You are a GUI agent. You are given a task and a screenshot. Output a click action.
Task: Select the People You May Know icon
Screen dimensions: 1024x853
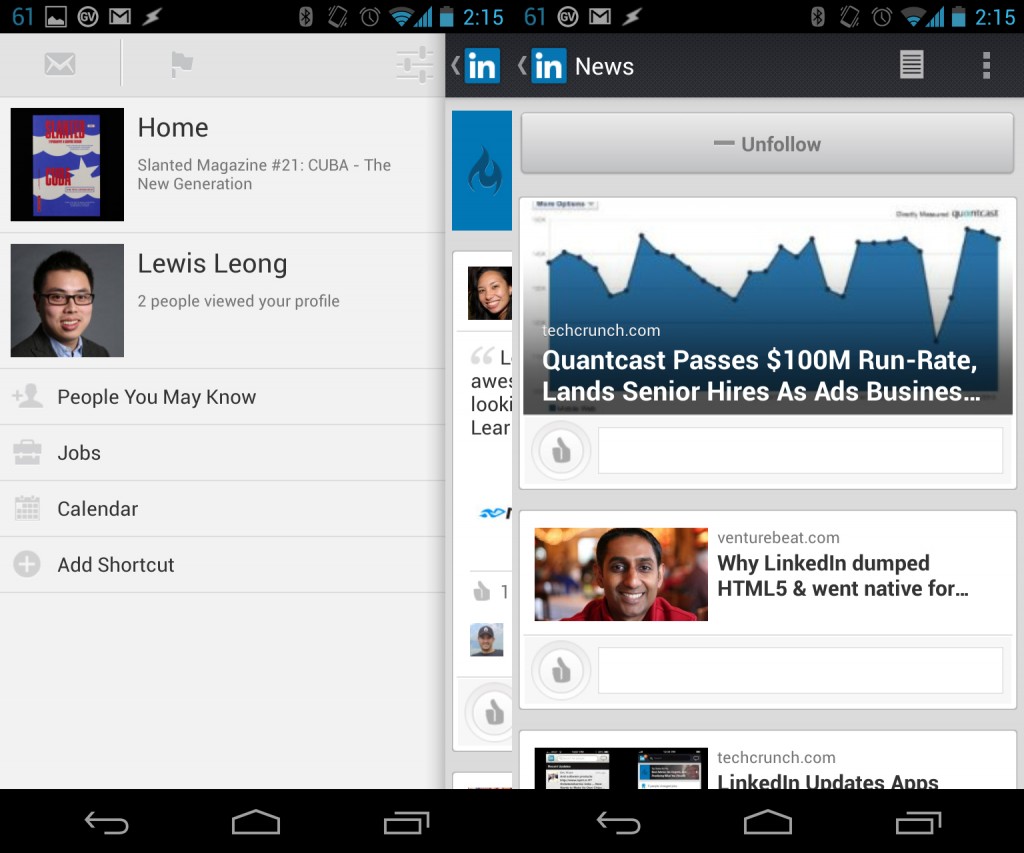28,396
